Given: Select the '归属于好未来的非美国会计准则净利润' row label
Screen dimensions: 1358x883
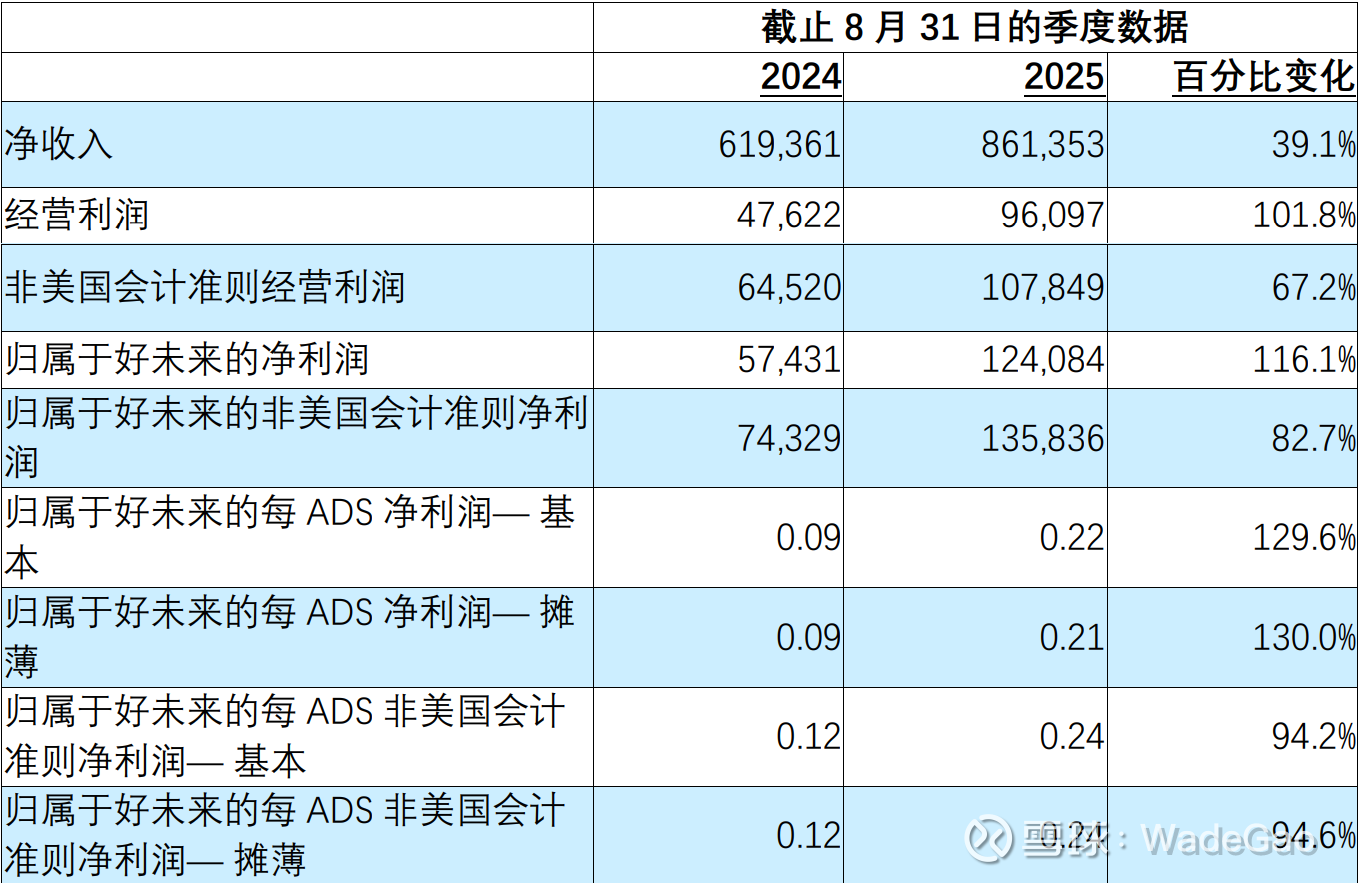Looking at the screenshot, I should [296, 437].
